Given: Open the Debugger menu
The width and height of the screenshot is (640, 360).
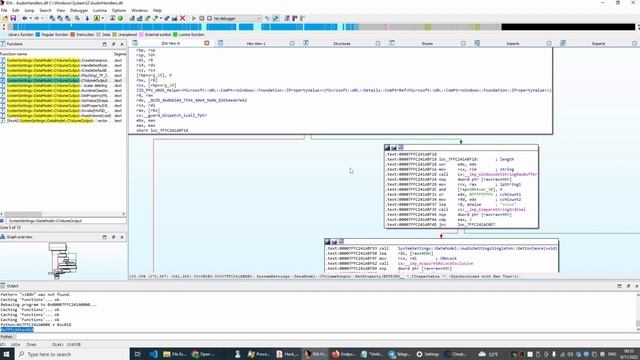Looking at the screenshot, I should [x=79, y=10].
